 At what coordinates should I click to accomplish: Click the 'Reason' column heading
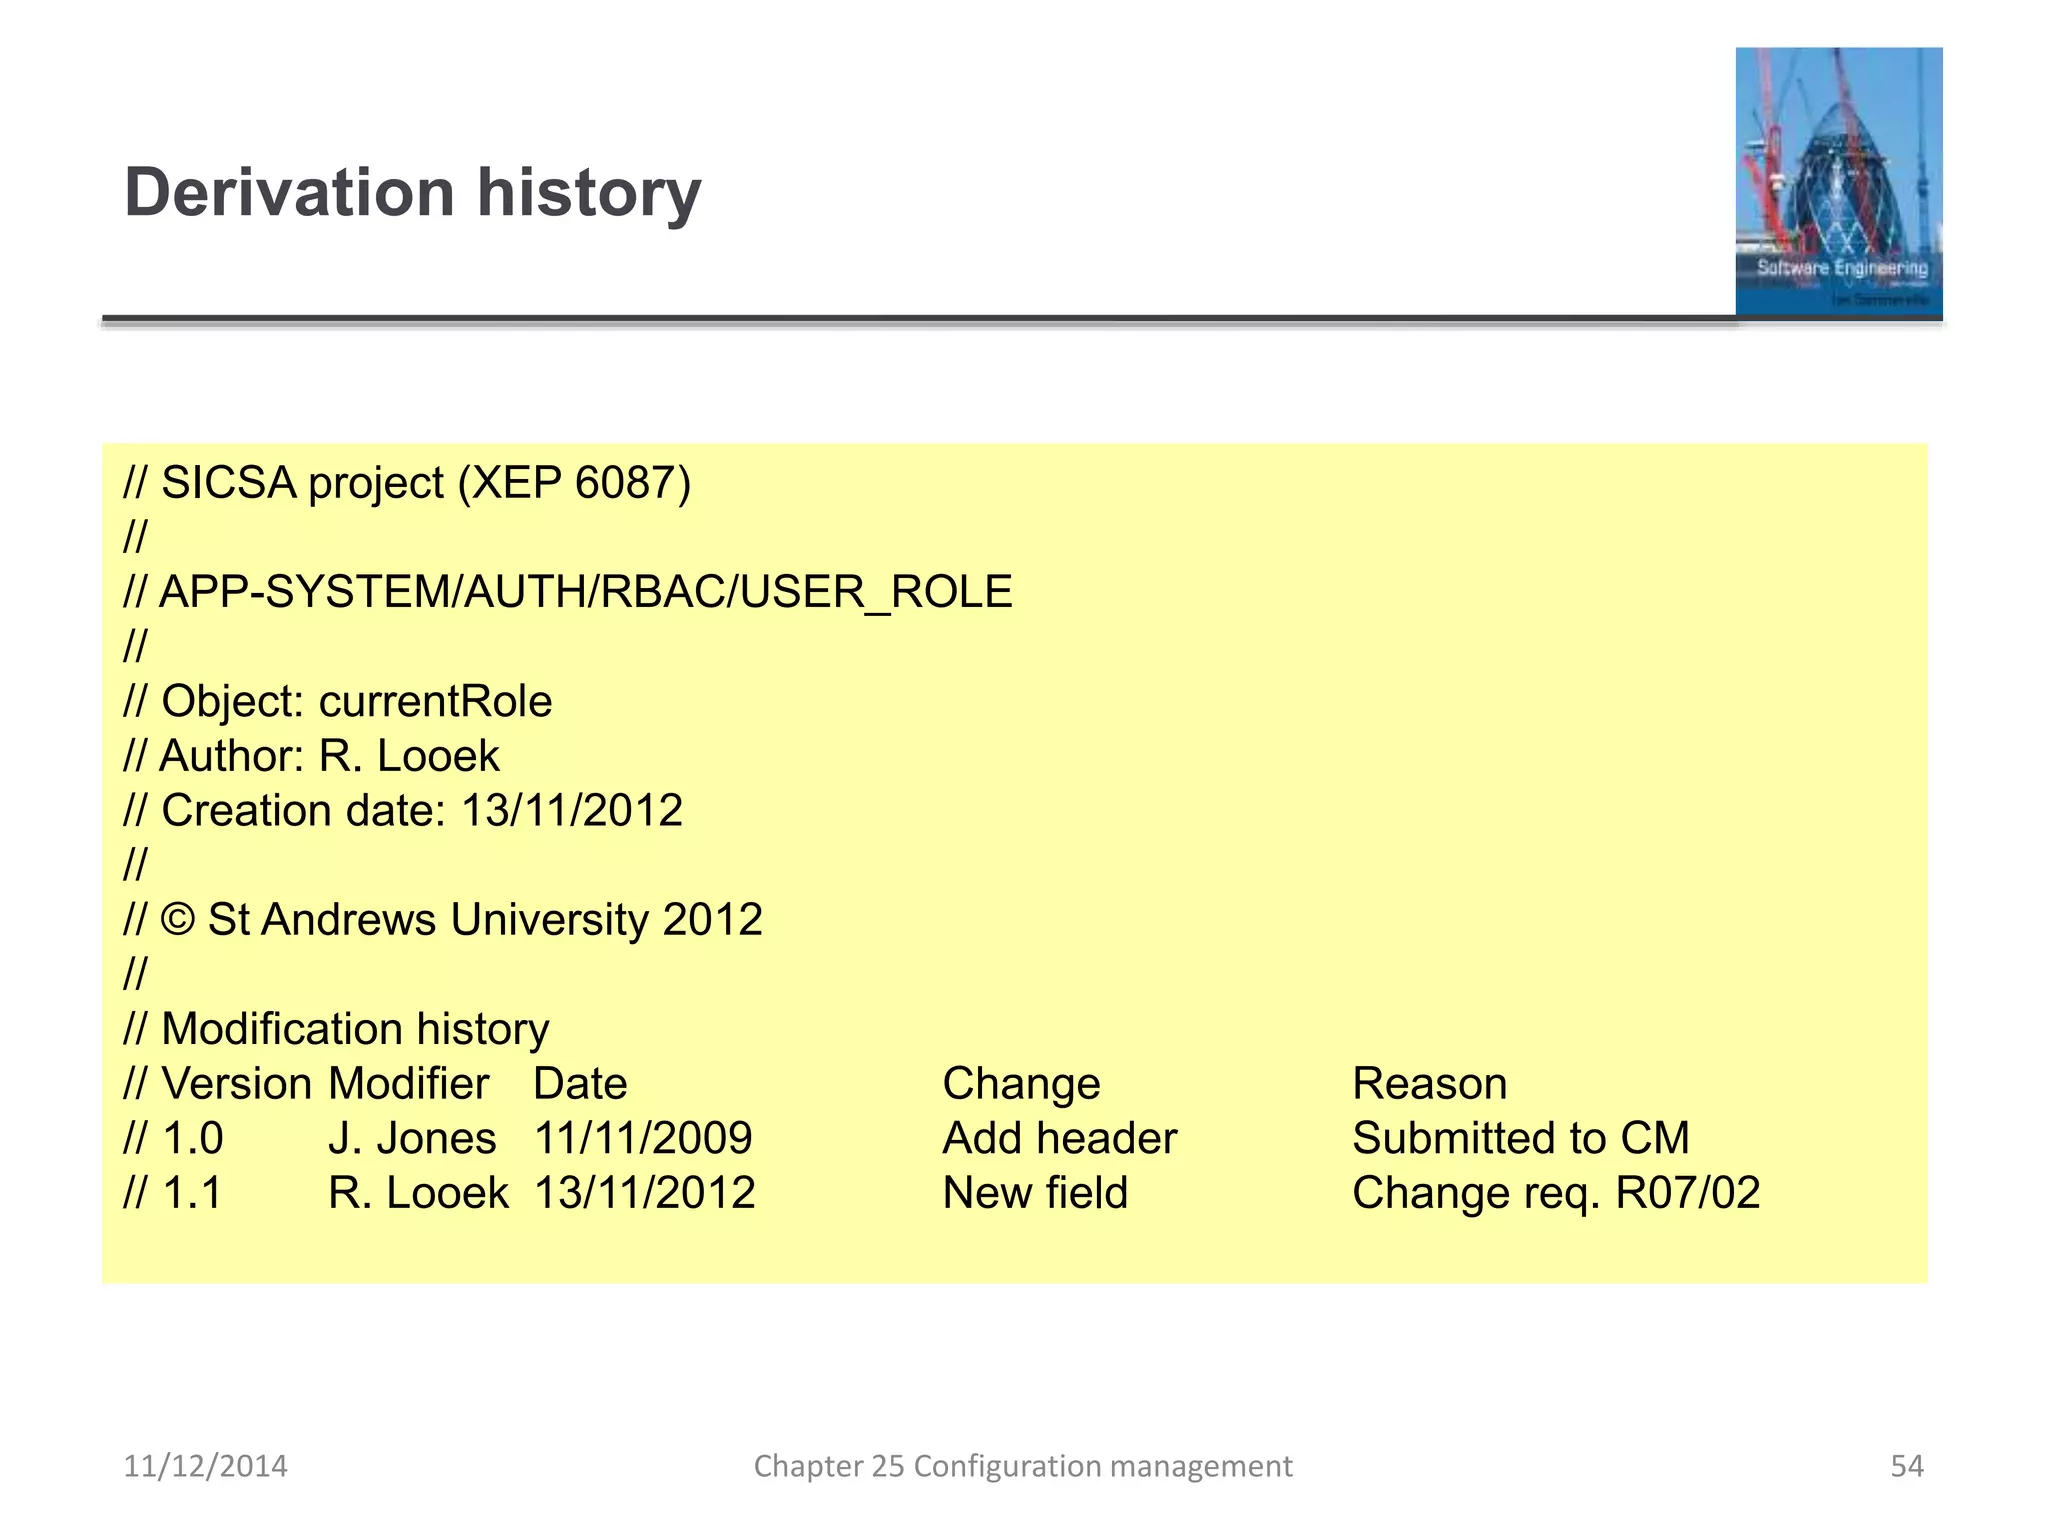1429,1084
